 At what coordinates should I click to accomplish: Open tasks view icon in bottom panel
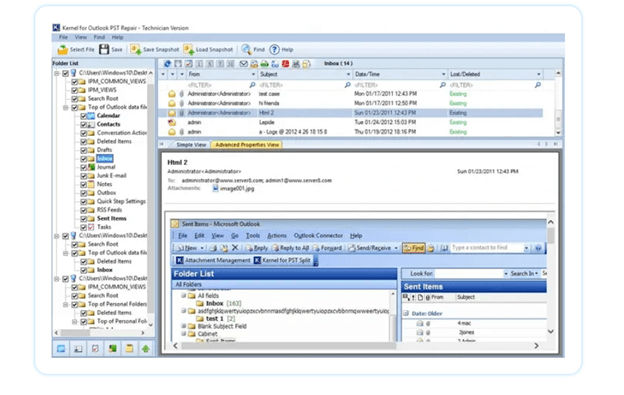coord(95,349)
